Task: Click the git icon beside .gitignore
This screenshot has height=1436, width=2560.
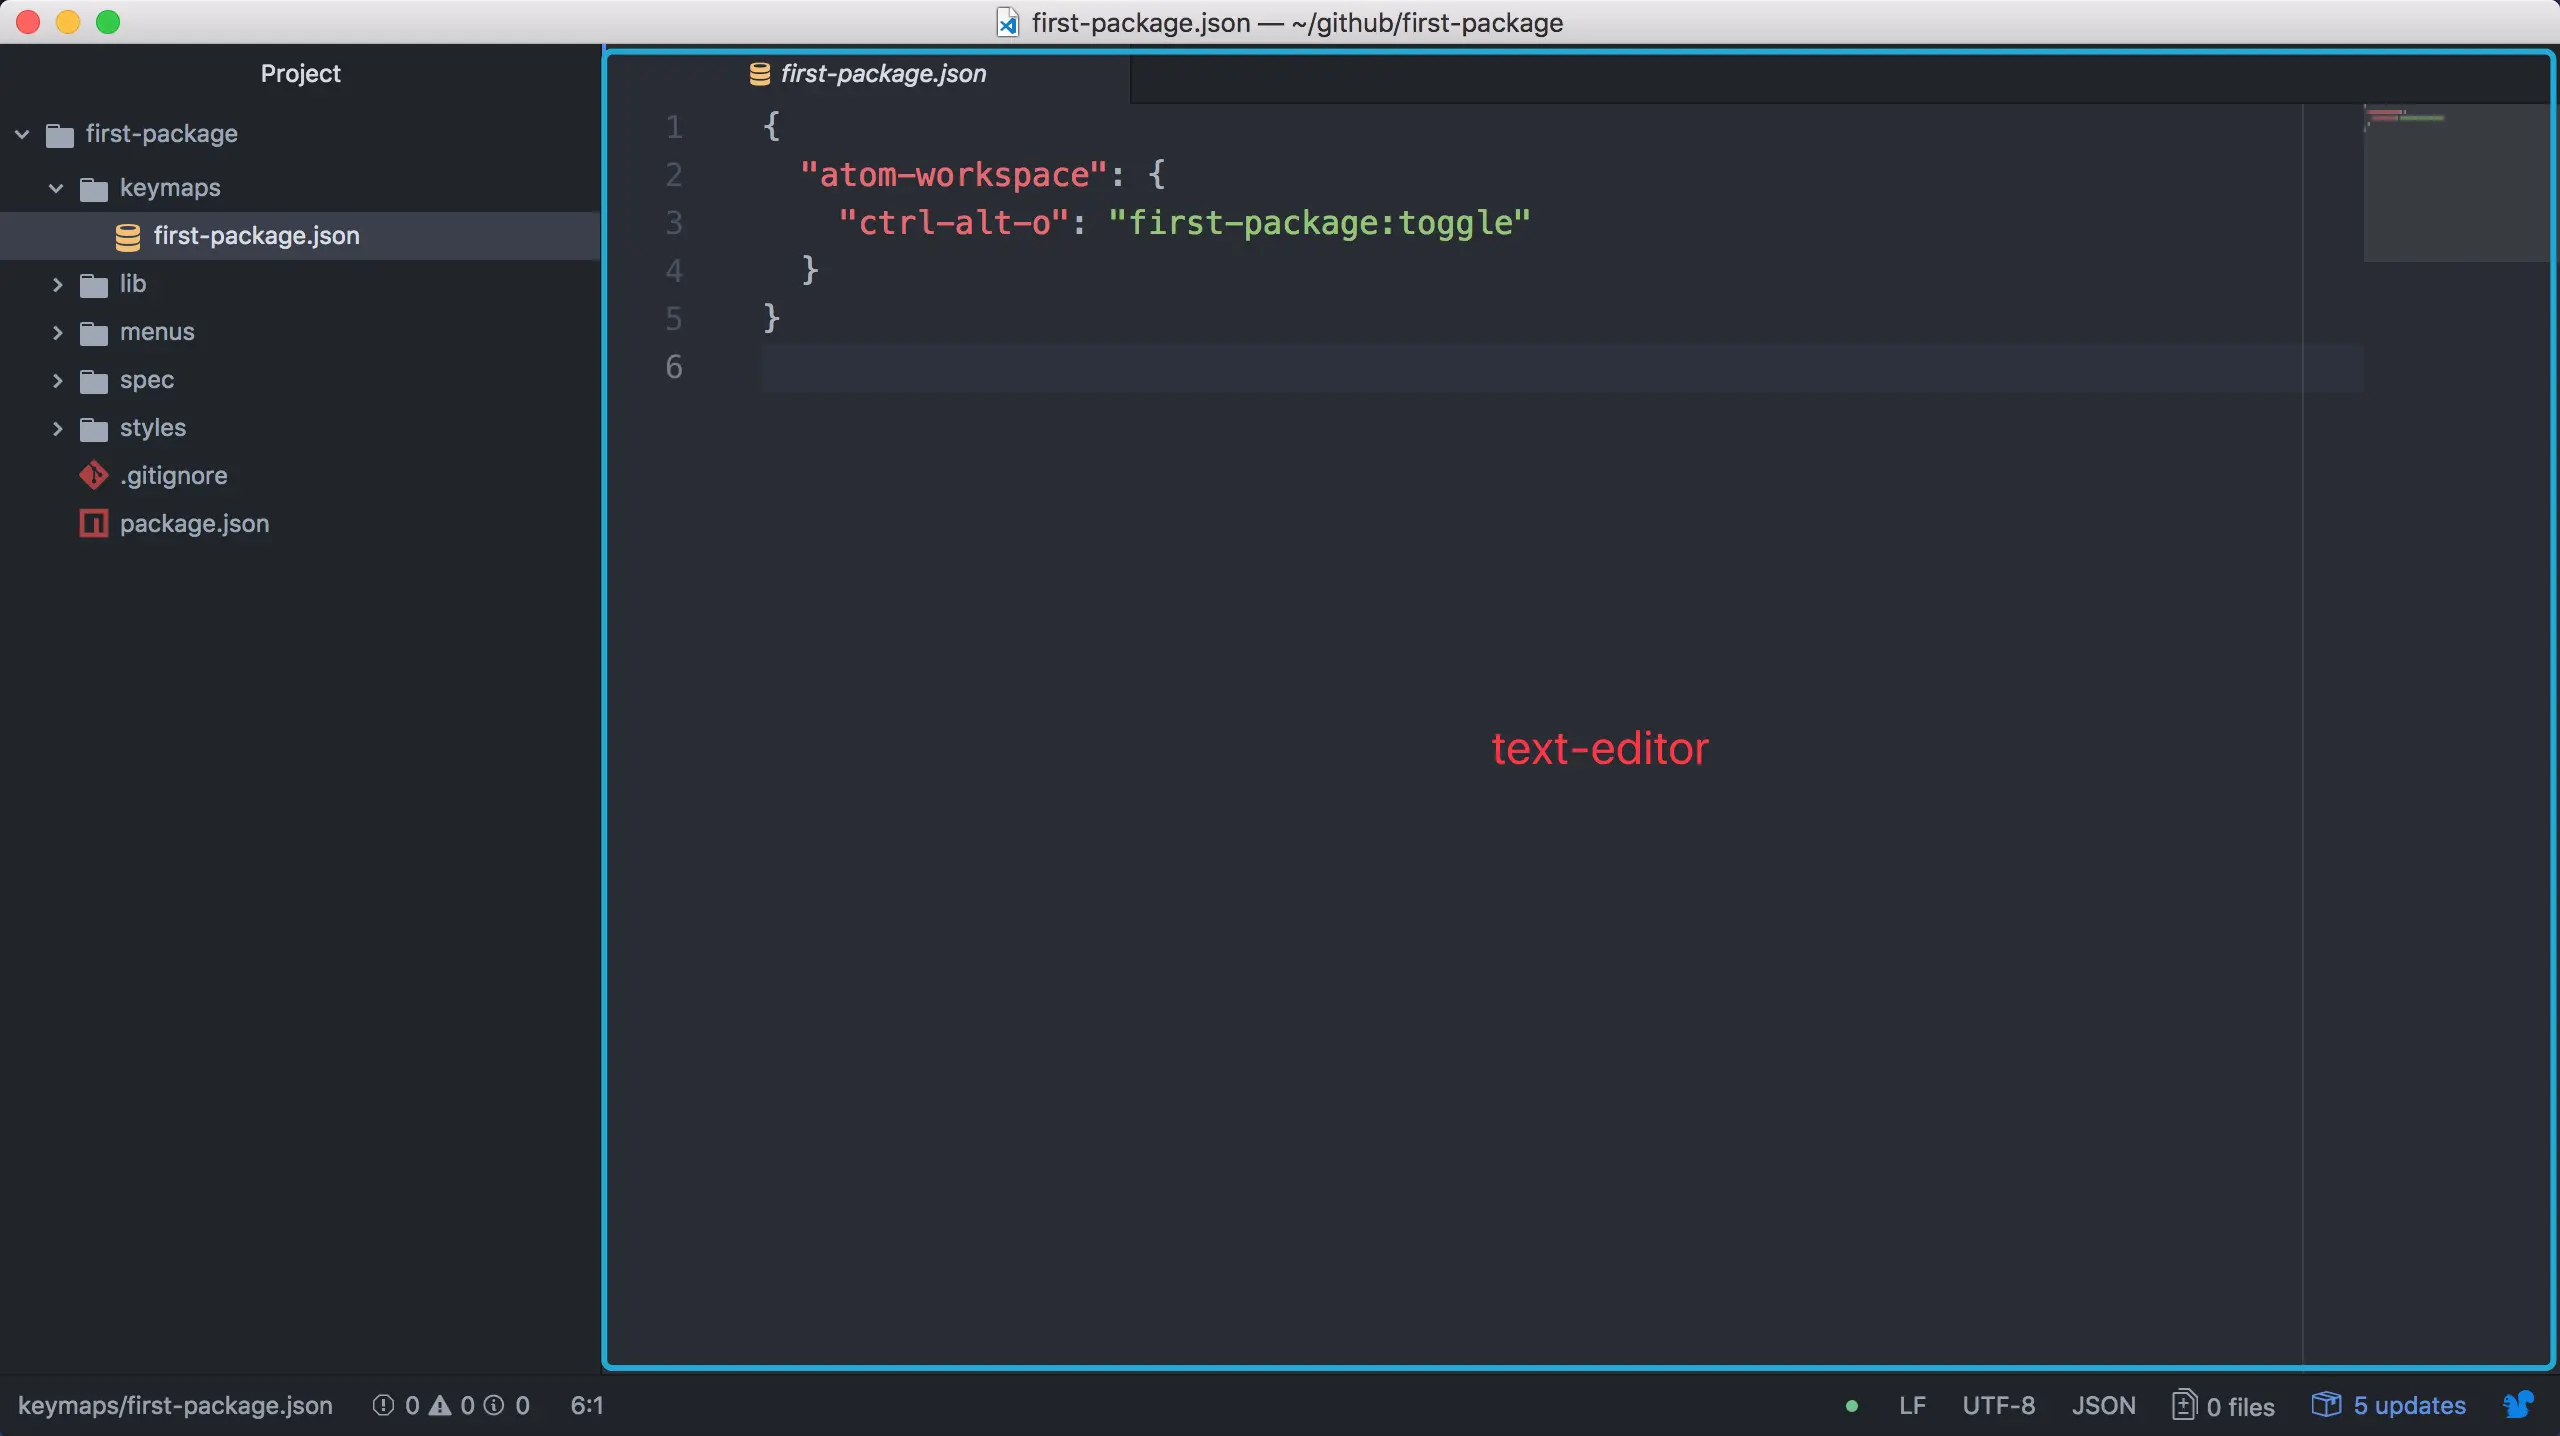Action: [94, 475]
